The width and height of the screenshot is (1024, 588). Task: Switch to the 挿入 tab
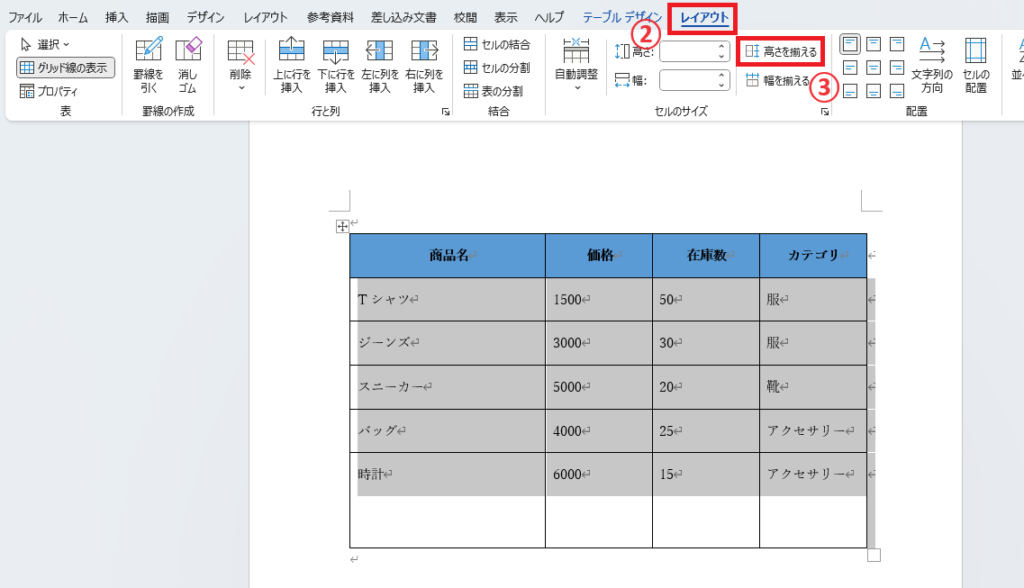pos(116,18)
